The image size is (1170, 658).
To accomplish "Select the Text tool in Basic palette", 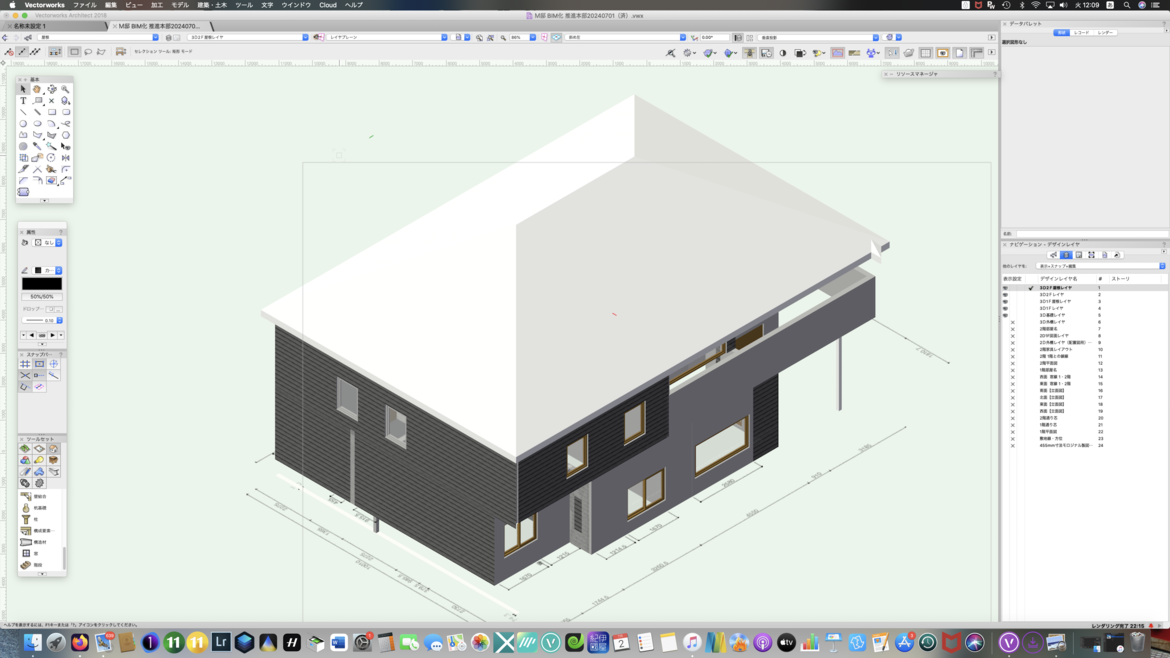I will coord(23,101).
